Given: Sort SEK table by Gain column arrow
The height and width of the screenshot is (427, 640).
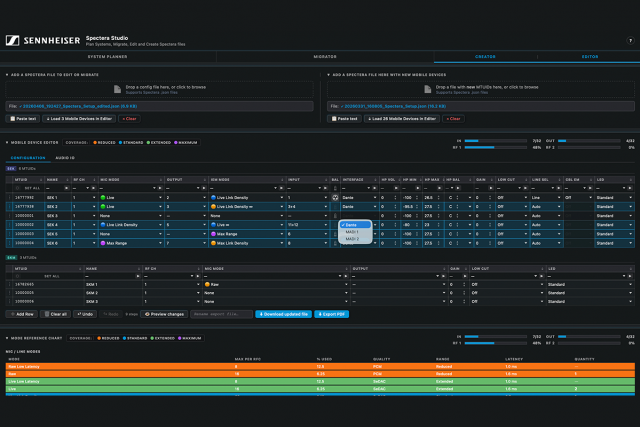Looking at the screenshot, I should point(493,180).
